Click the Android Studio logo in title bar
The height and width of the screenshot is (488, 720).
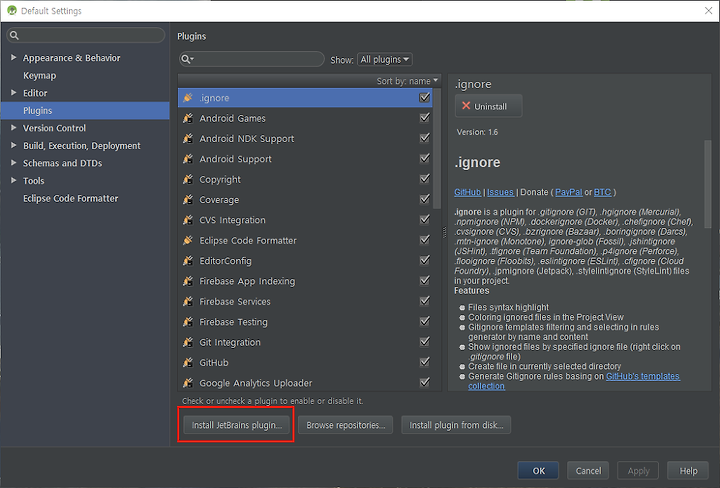click(x=11, y=10)
